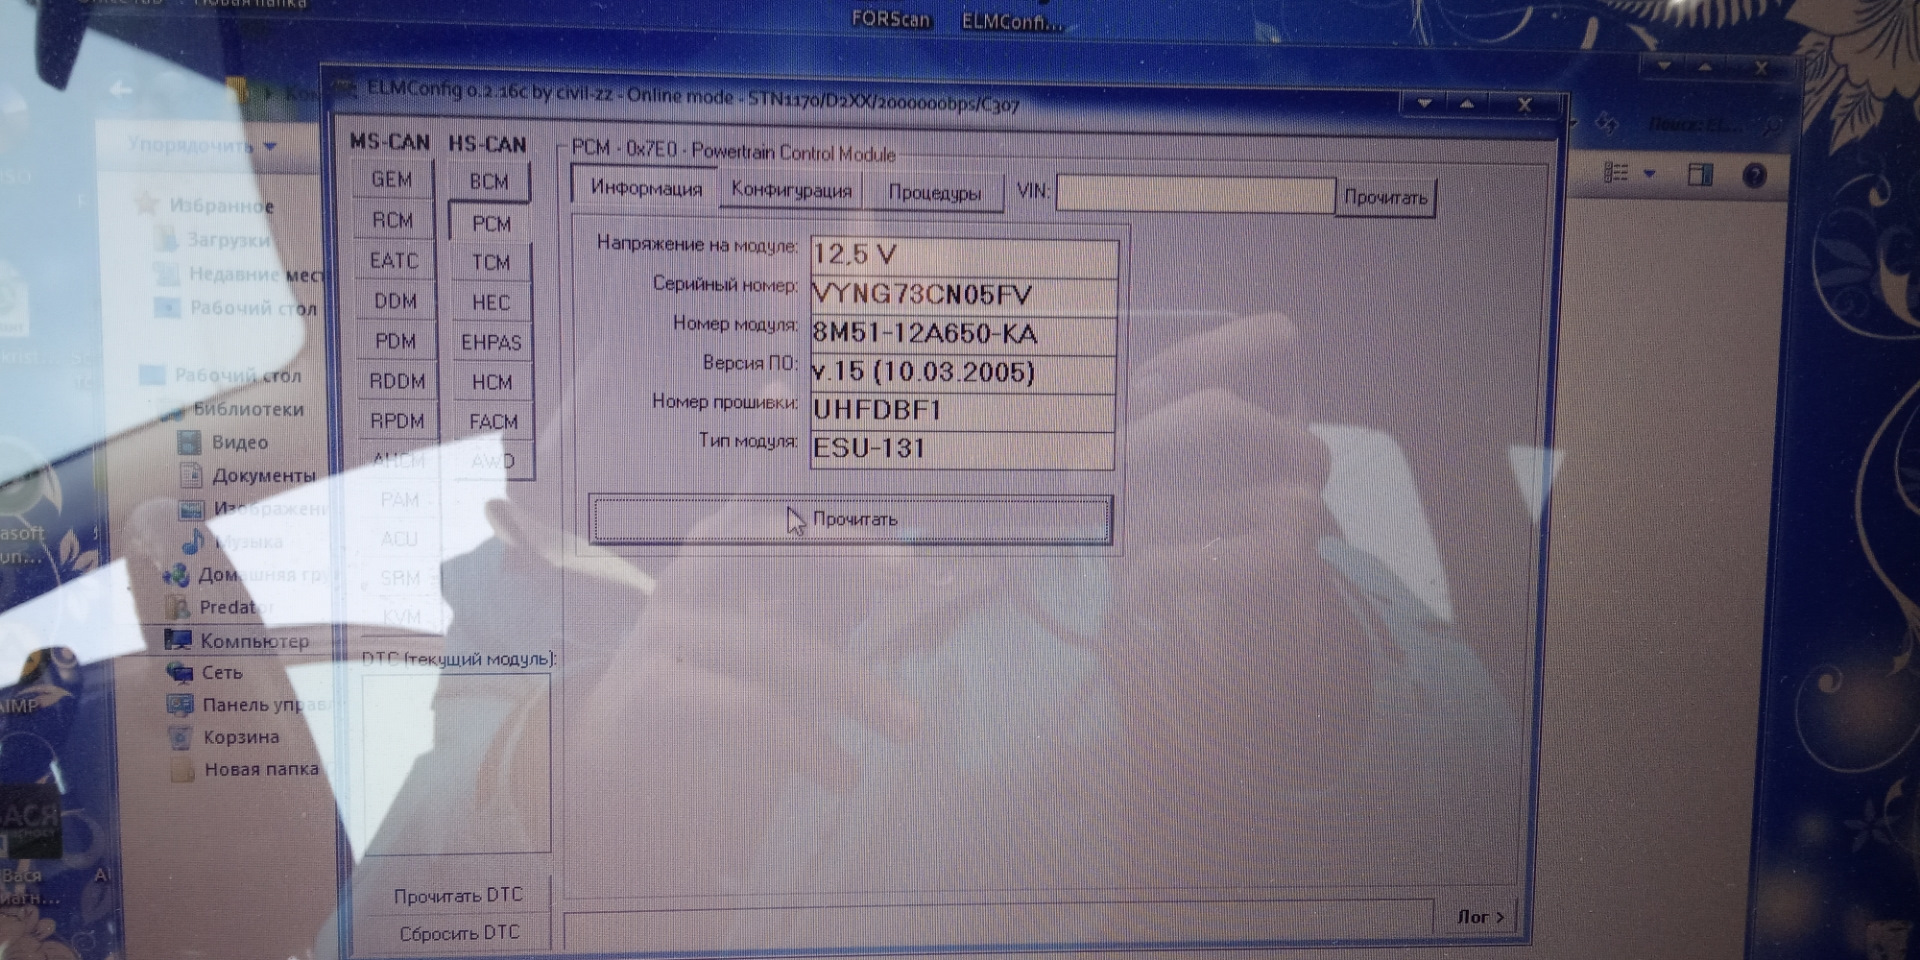Switch to the Информация tab

tap(646, 188)
